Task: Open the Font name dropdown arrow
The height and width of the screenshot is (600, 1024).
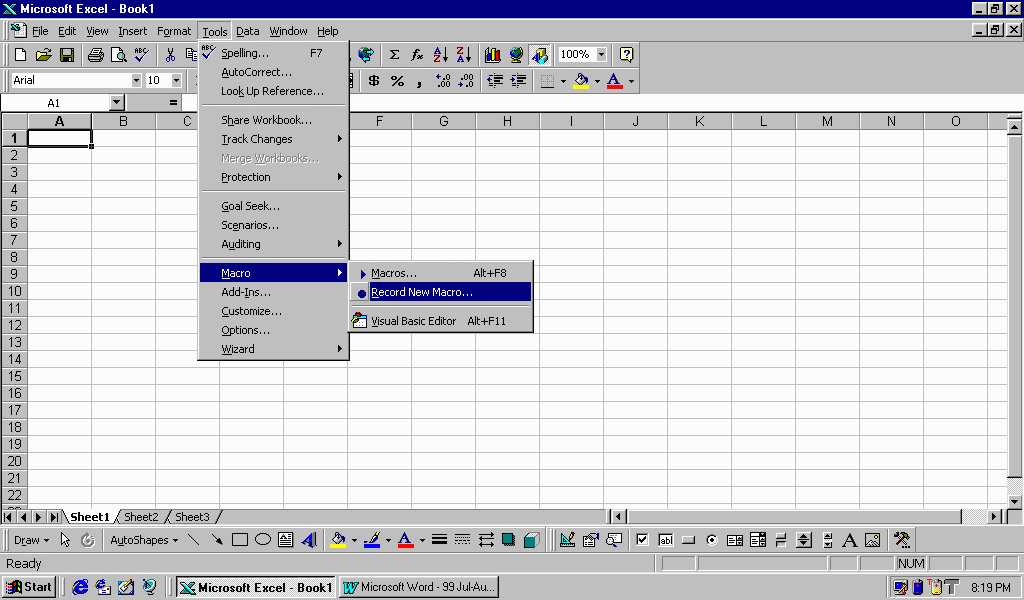Action: [136, 80]
